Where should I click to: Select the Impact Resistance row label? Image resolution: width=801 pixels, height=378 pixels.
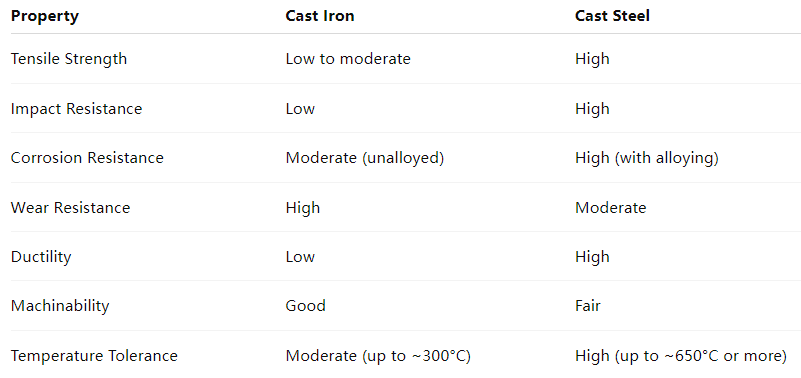(x=77, y=108)
